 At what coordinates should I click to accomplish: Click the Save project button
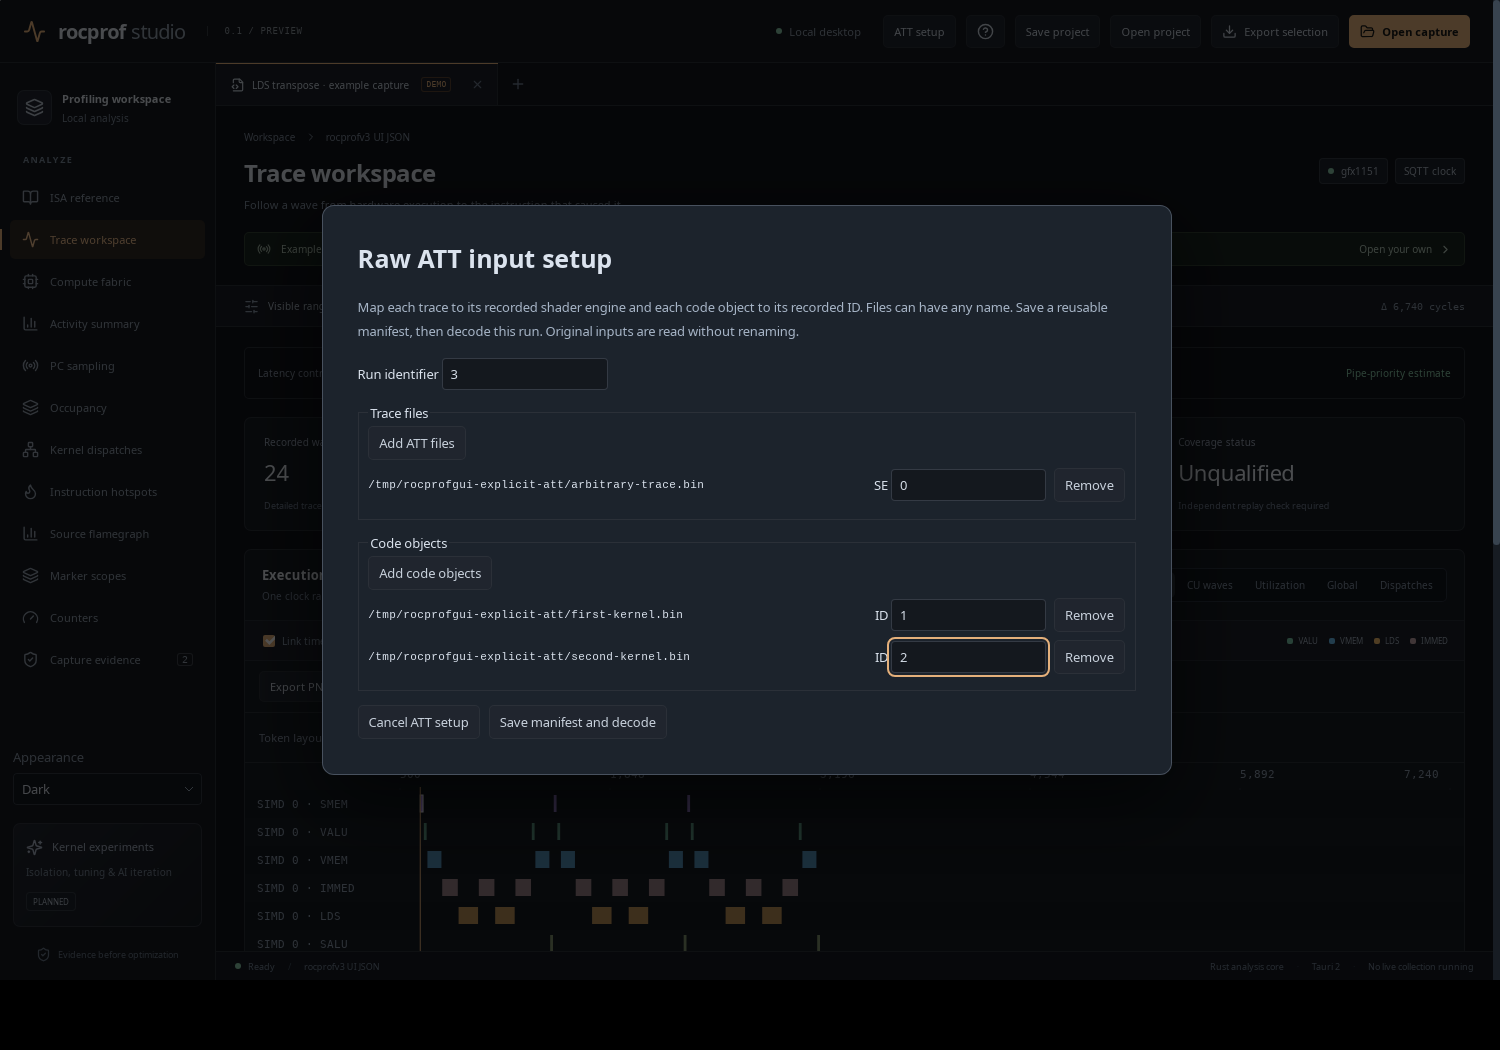click(x=1057, y=32)
